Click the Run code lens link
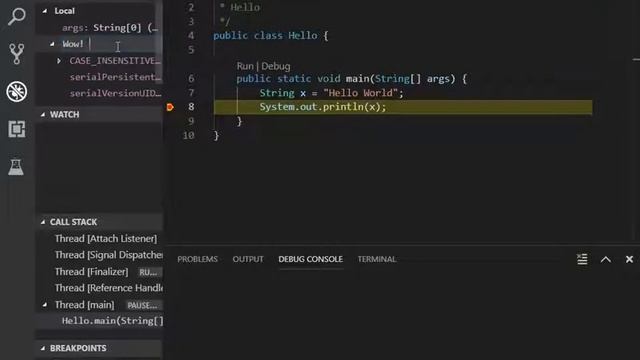 tap(245, 66)
